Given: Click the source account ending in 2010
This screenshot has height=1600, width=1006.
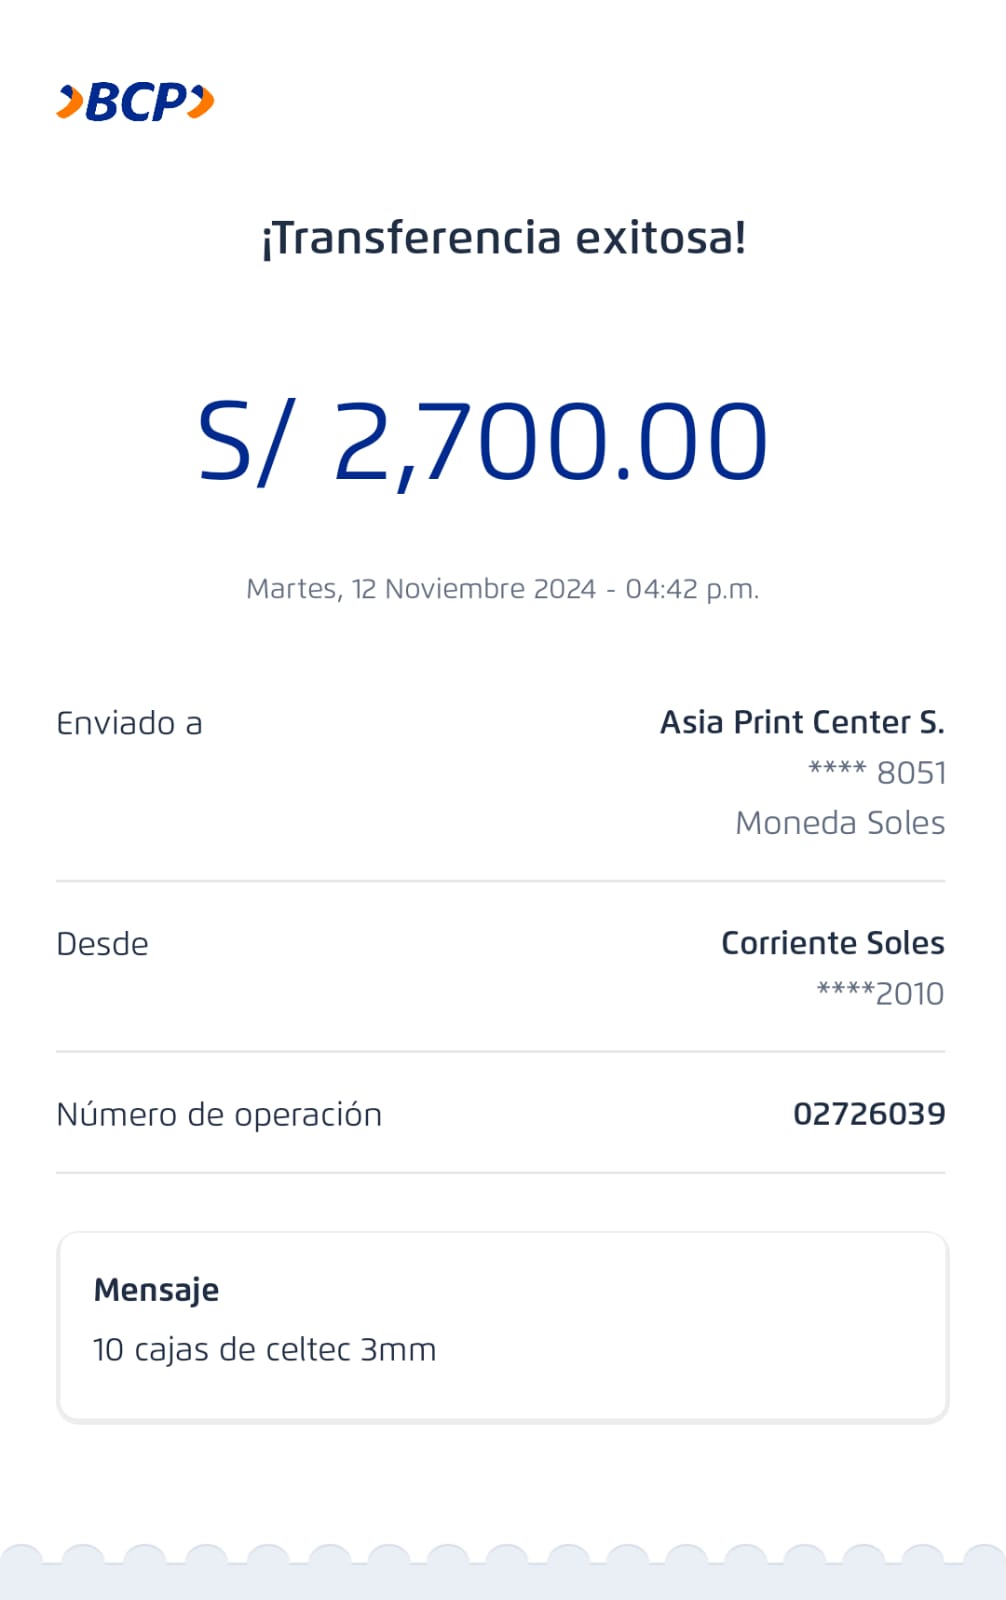Looking at the screenshot, I should [x=880, y=994].
